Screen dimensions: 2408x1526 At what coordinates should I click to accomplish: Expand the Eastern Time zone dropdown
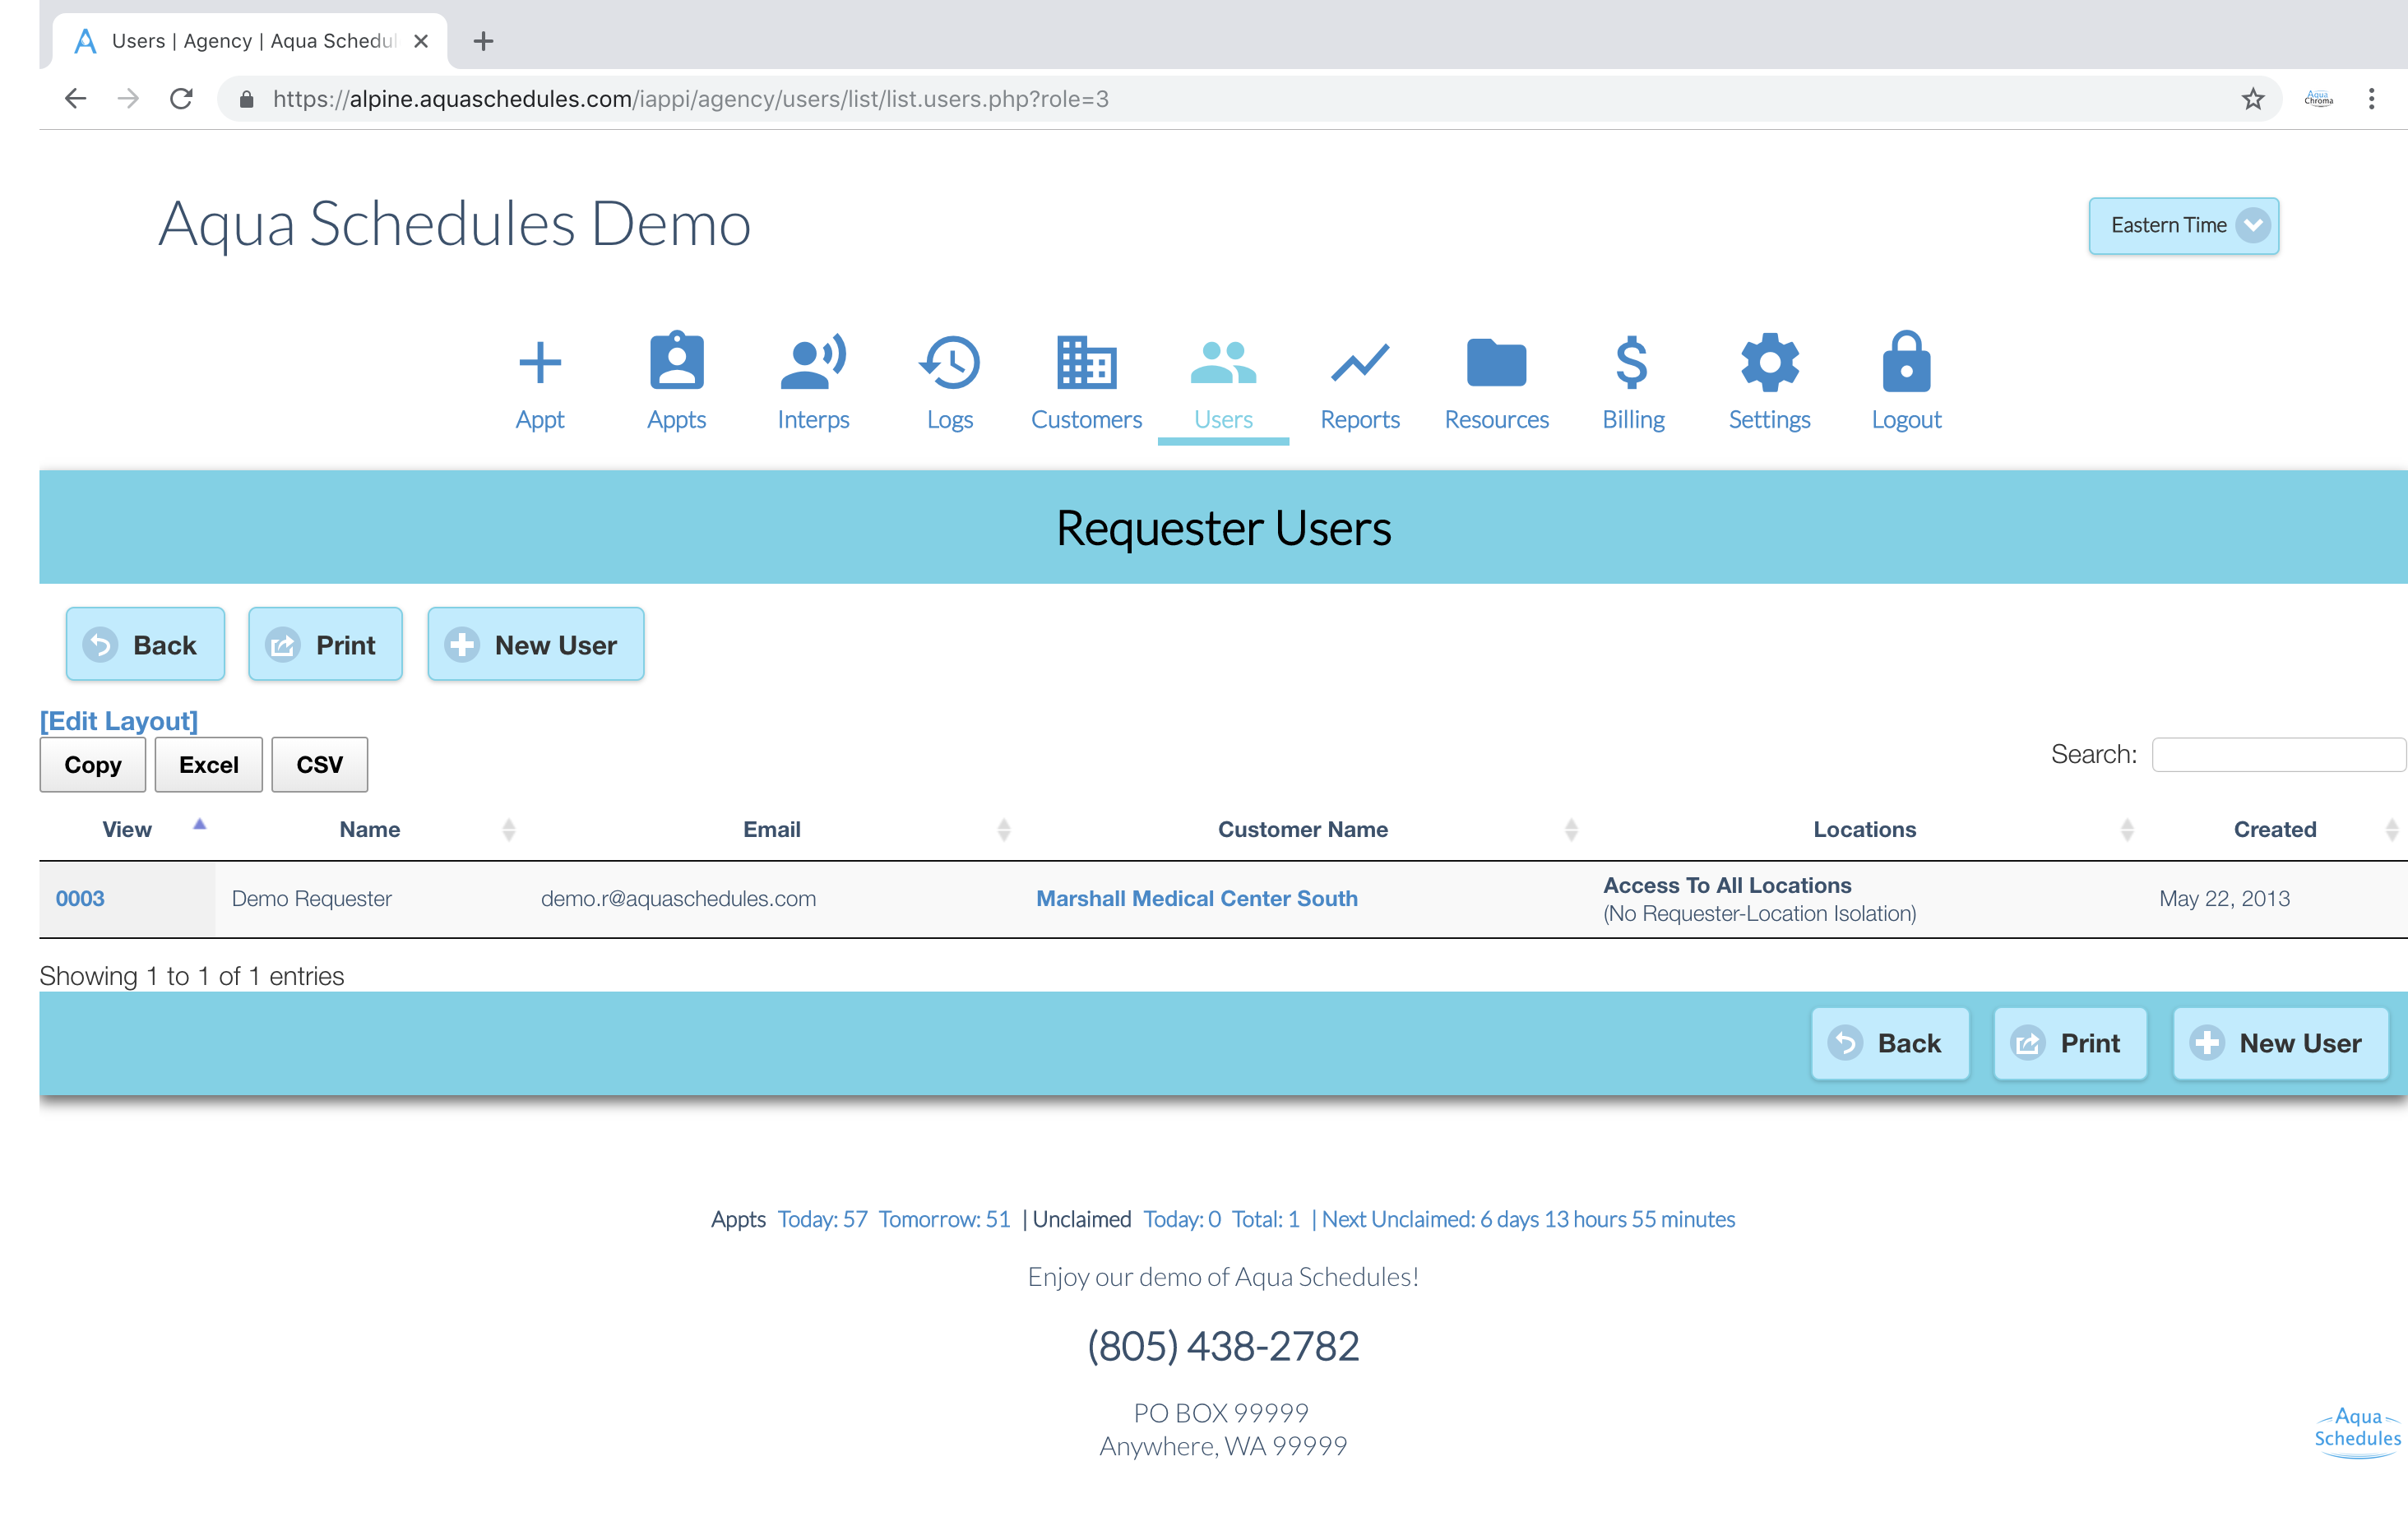2183,226
